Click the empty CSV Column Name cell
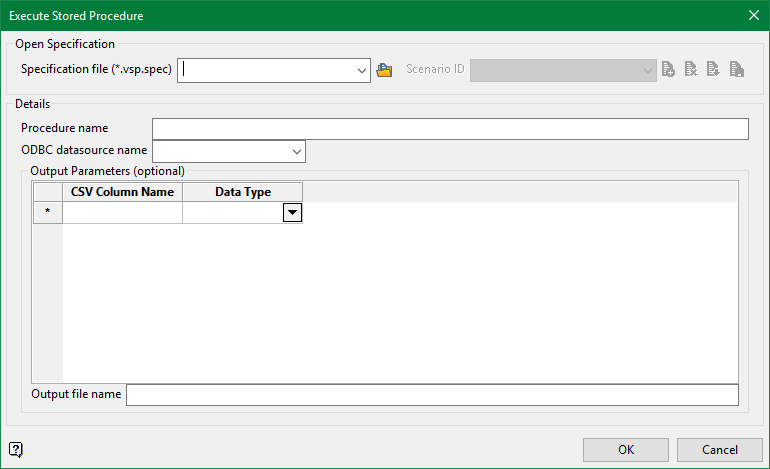This screenshot has width=770, height=469. click(x=122, y=213)
